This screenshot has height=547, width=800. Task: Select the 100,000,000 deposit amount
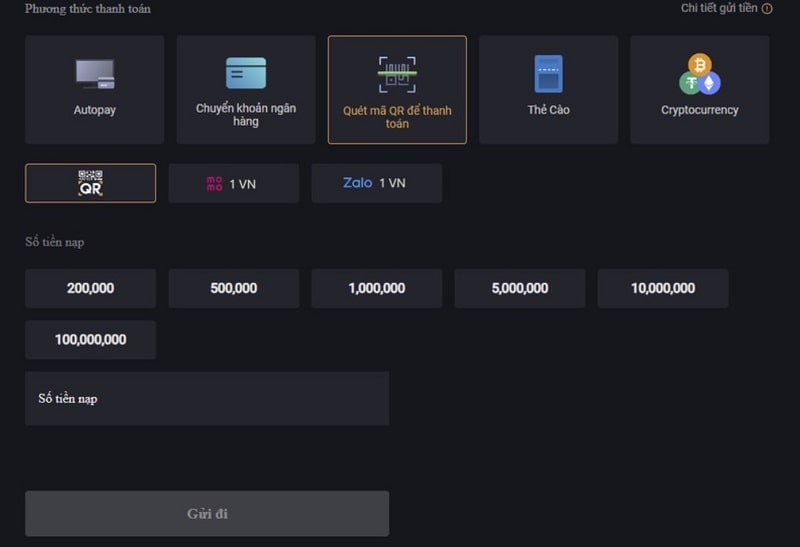pos(90,340)
